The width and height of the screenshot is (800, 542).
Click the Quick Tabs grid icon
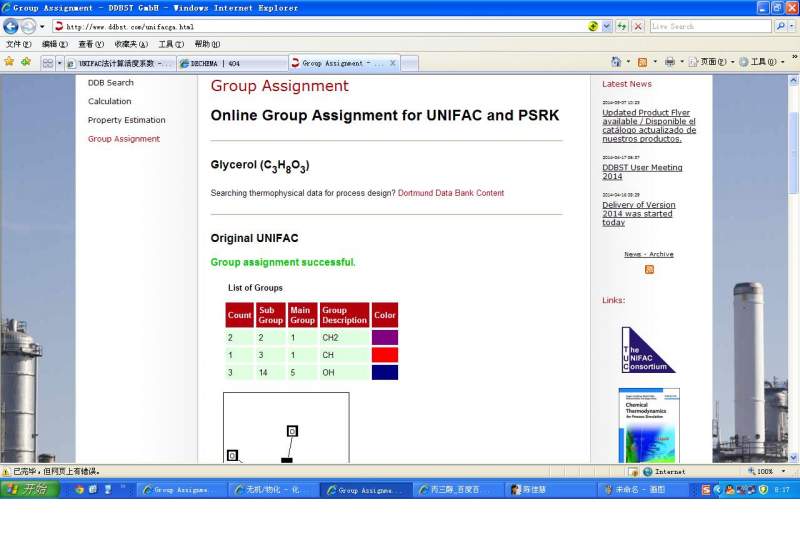pyautogui.click(x=48, y=63)
